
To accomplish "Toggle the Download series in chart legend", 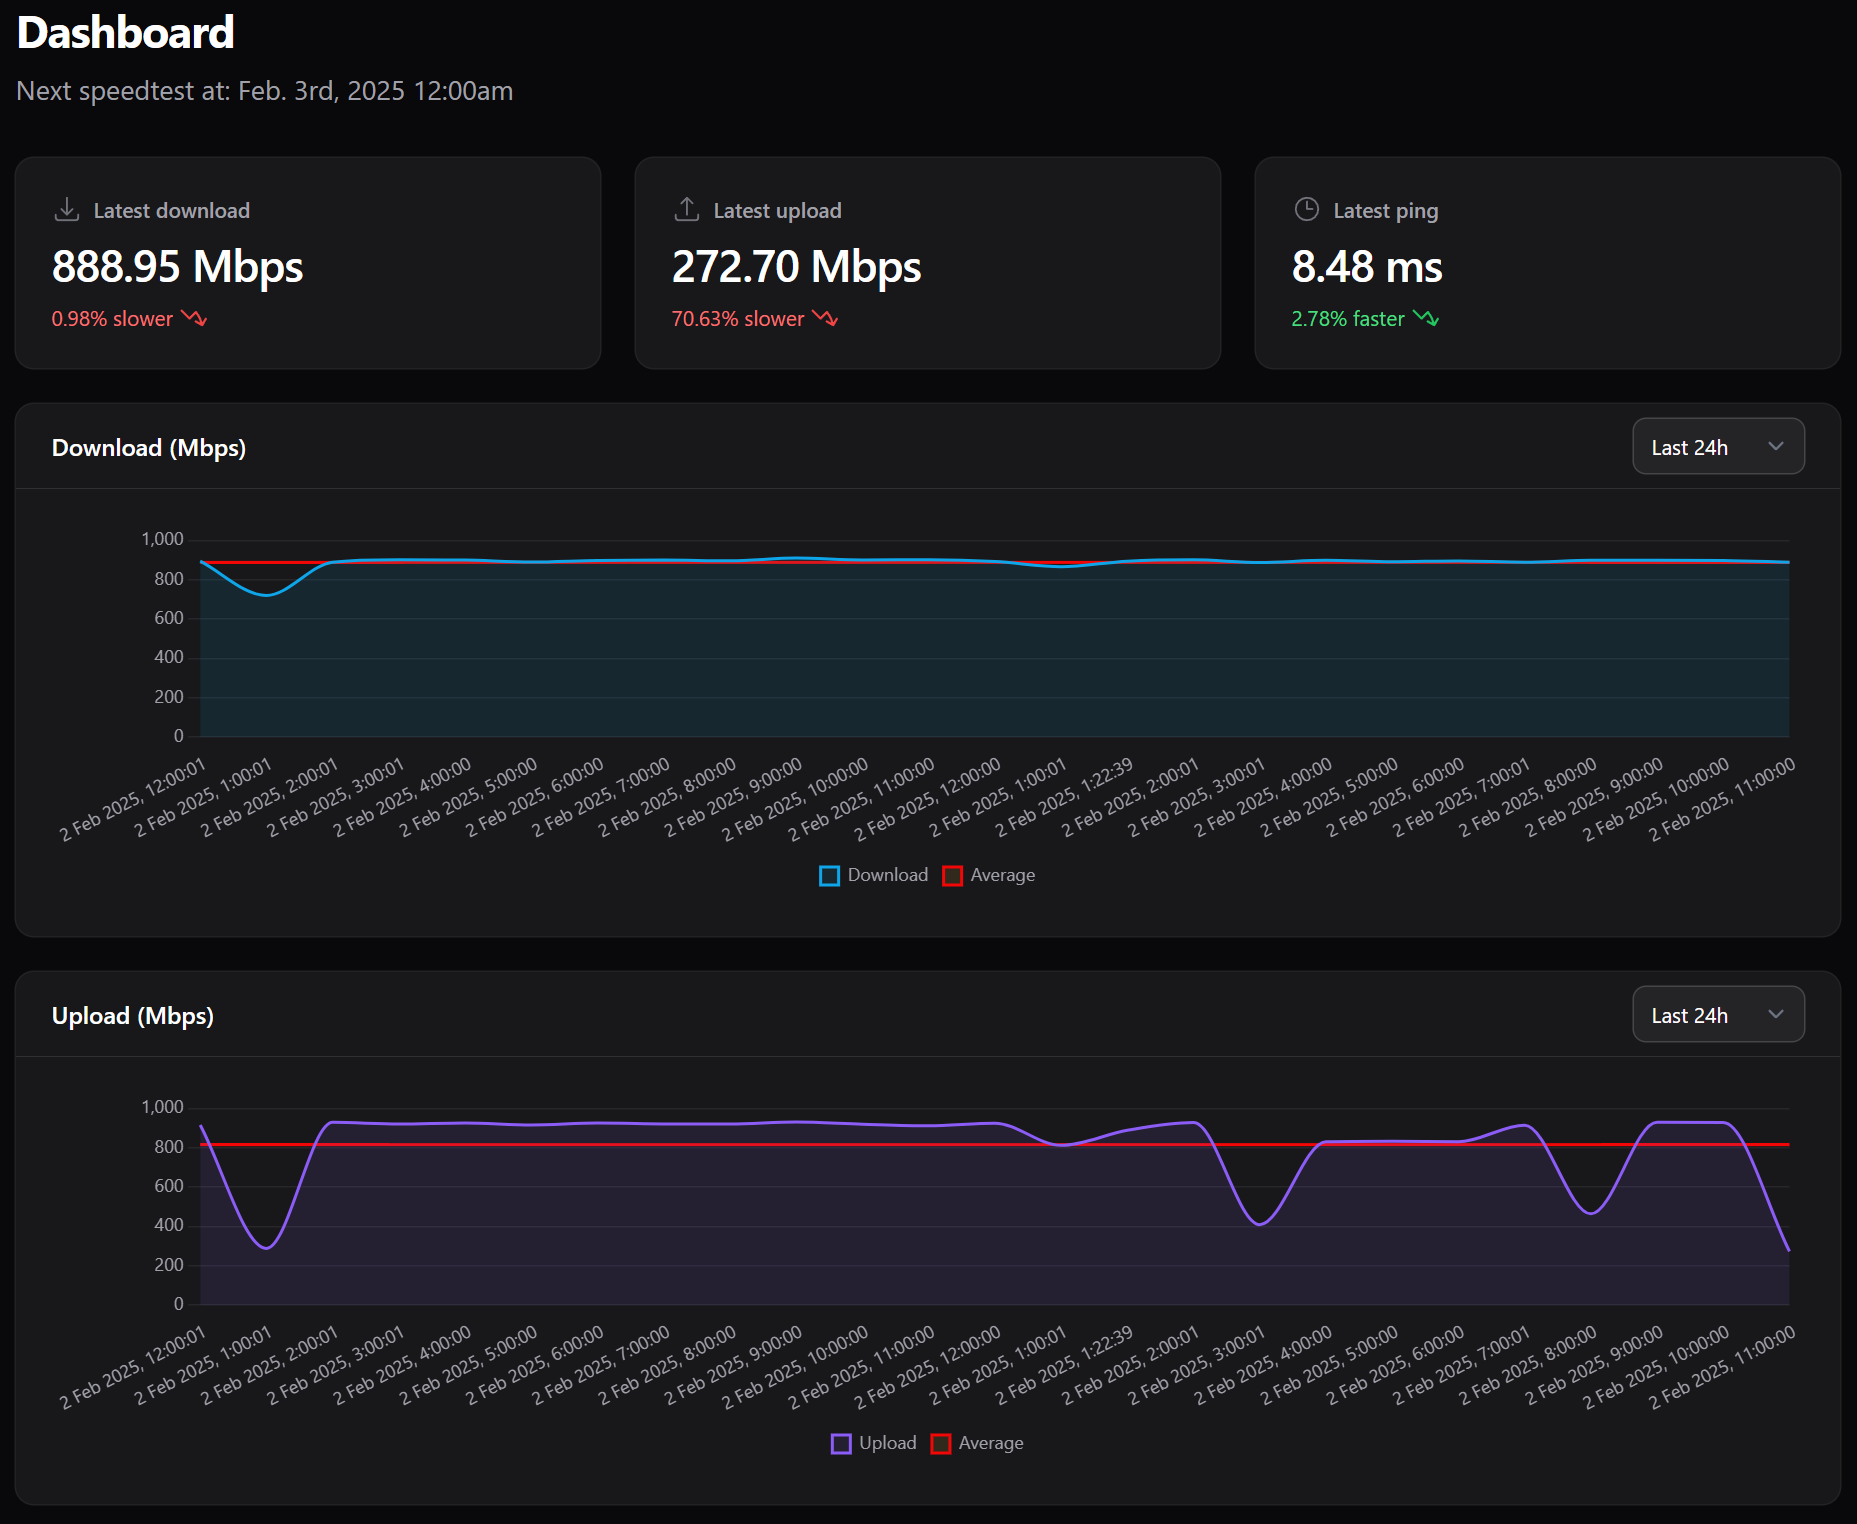I will coord(874,875).
